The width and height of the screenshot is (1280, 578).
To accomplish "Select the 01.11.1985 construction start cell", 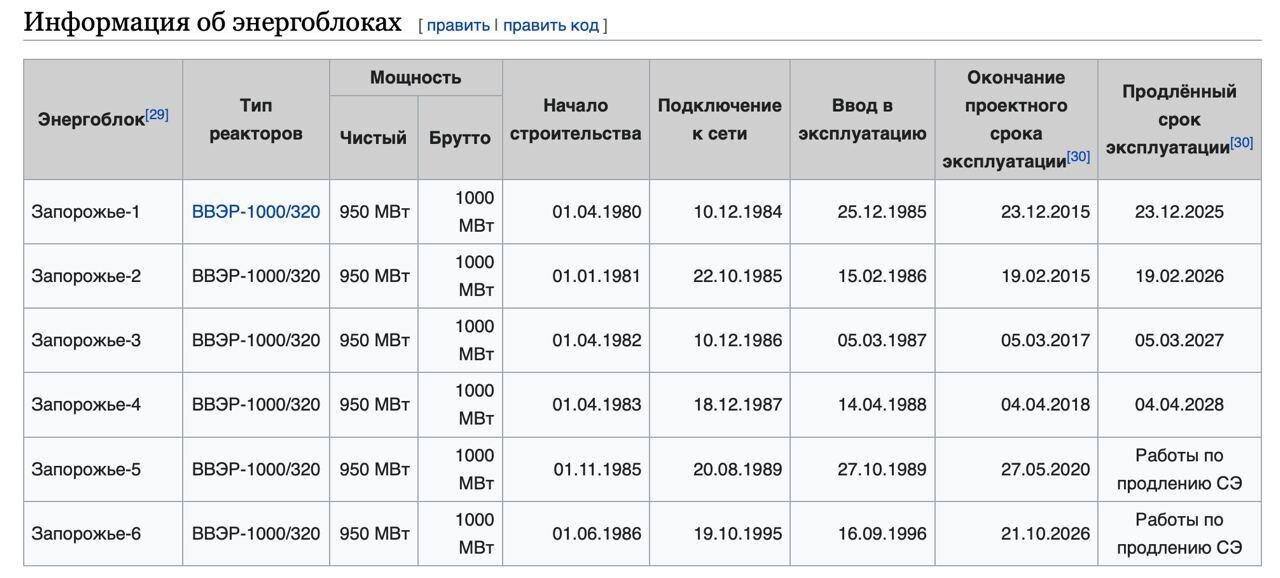I will click(x=597, y=469).
